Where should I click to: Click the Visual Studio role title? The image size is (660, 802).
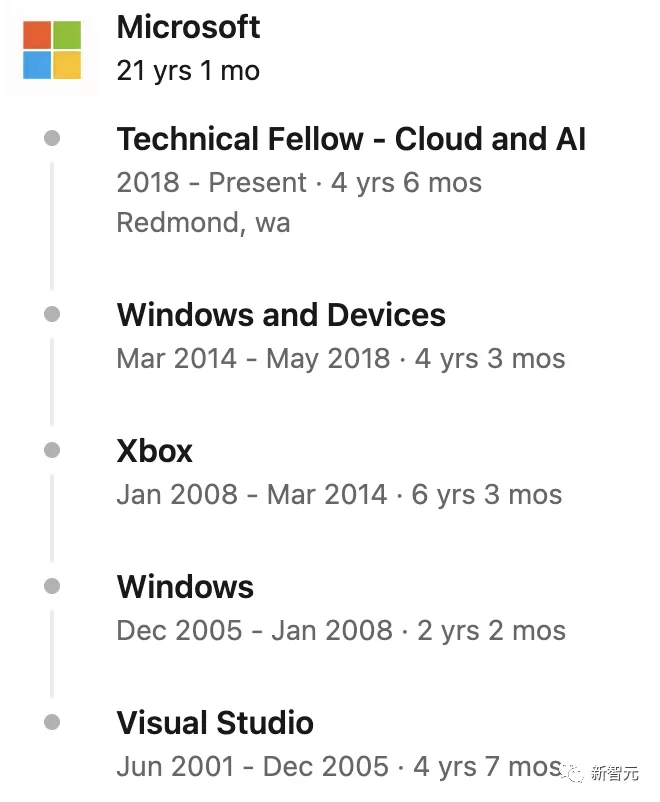click(x=215, y=723)
